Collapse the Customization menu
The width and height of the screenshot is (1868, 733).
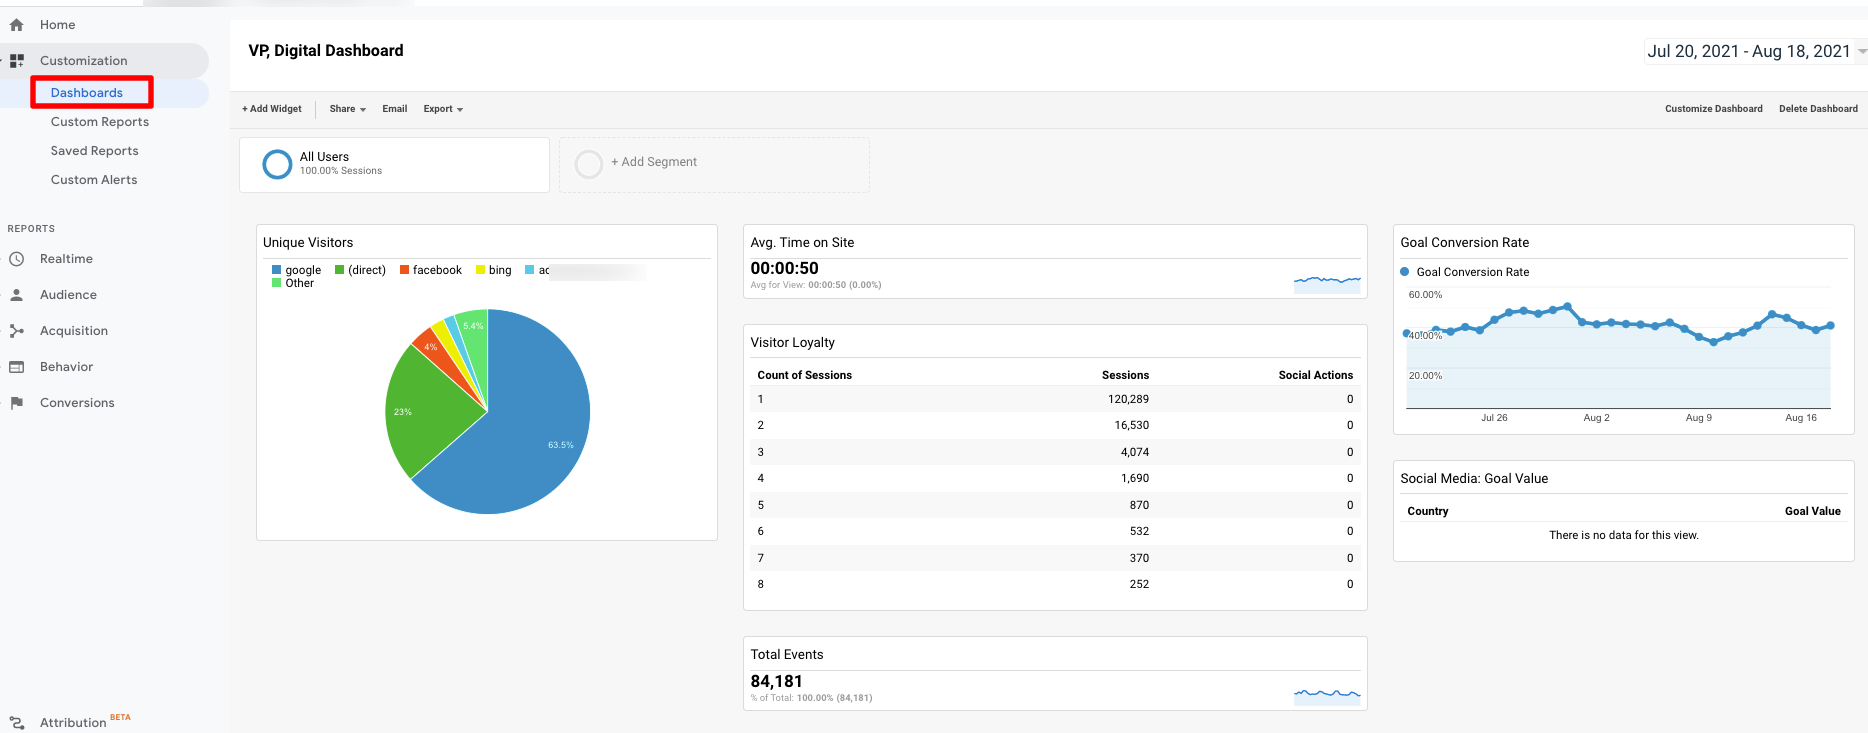pyautogui.click(x=84, y=61)
